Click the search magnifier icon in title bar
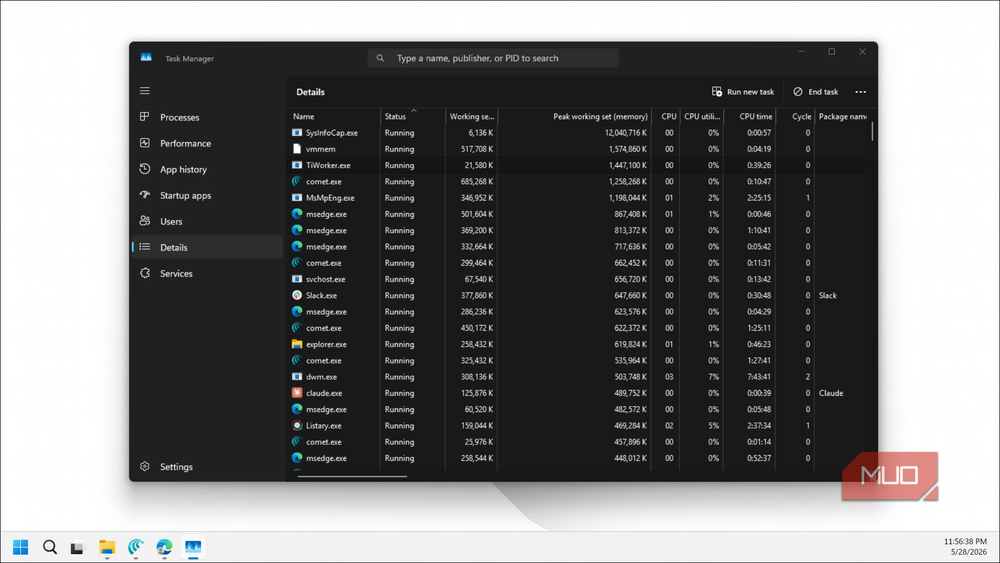The image size is (1000, 563). pos(380,58)
